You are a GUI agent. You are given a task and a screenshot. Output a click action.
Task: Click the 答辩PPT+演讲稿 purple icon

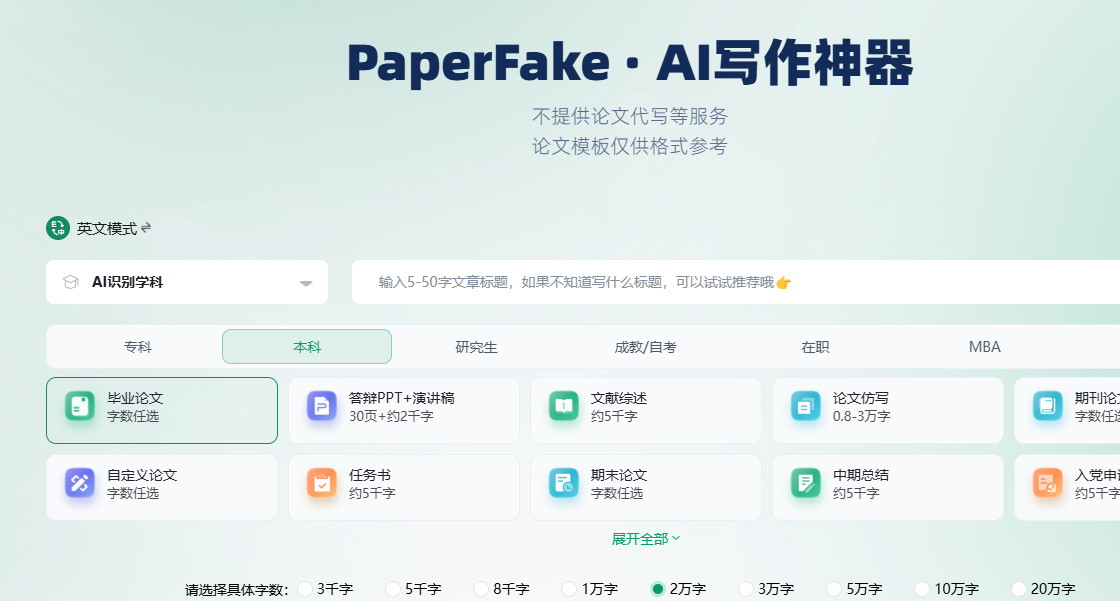coord(321,407)
